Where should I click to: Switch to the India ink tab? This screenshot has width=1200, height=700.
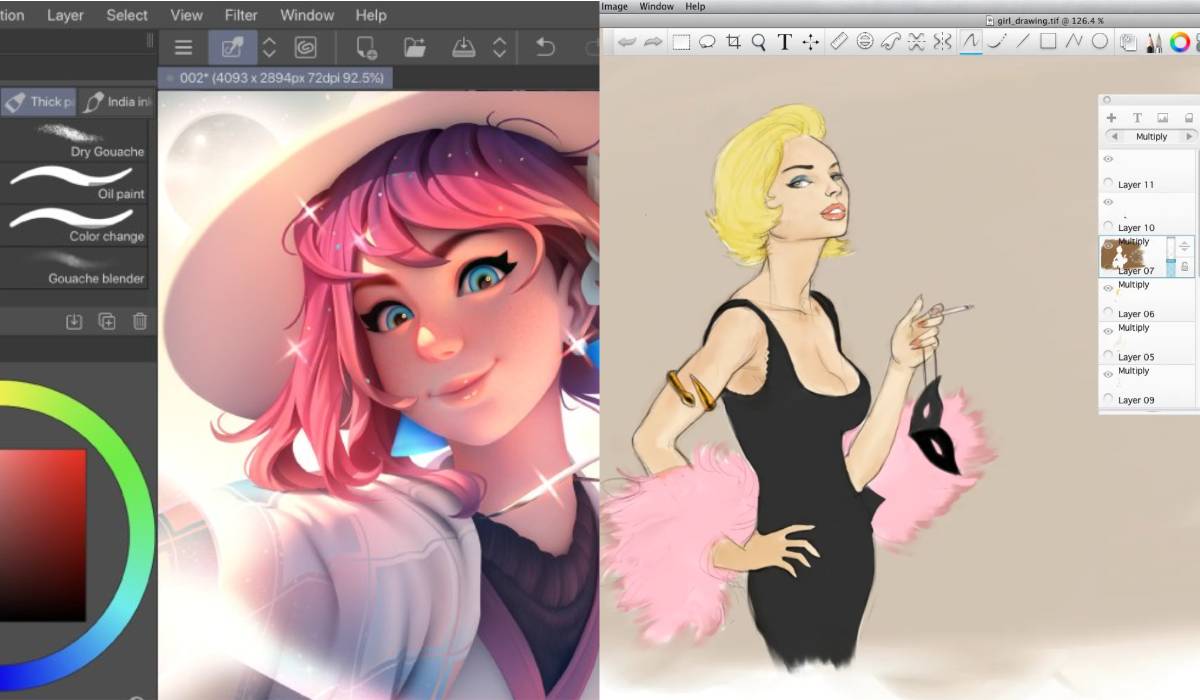click(118, 102)
